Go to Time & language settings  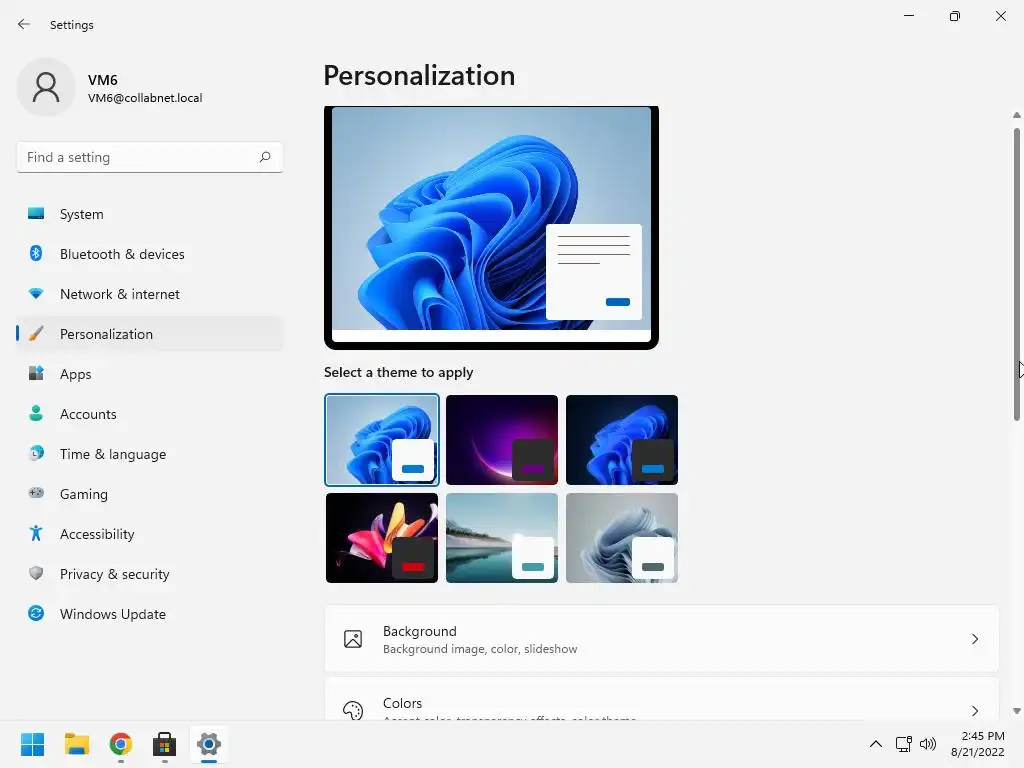point(150,454)
